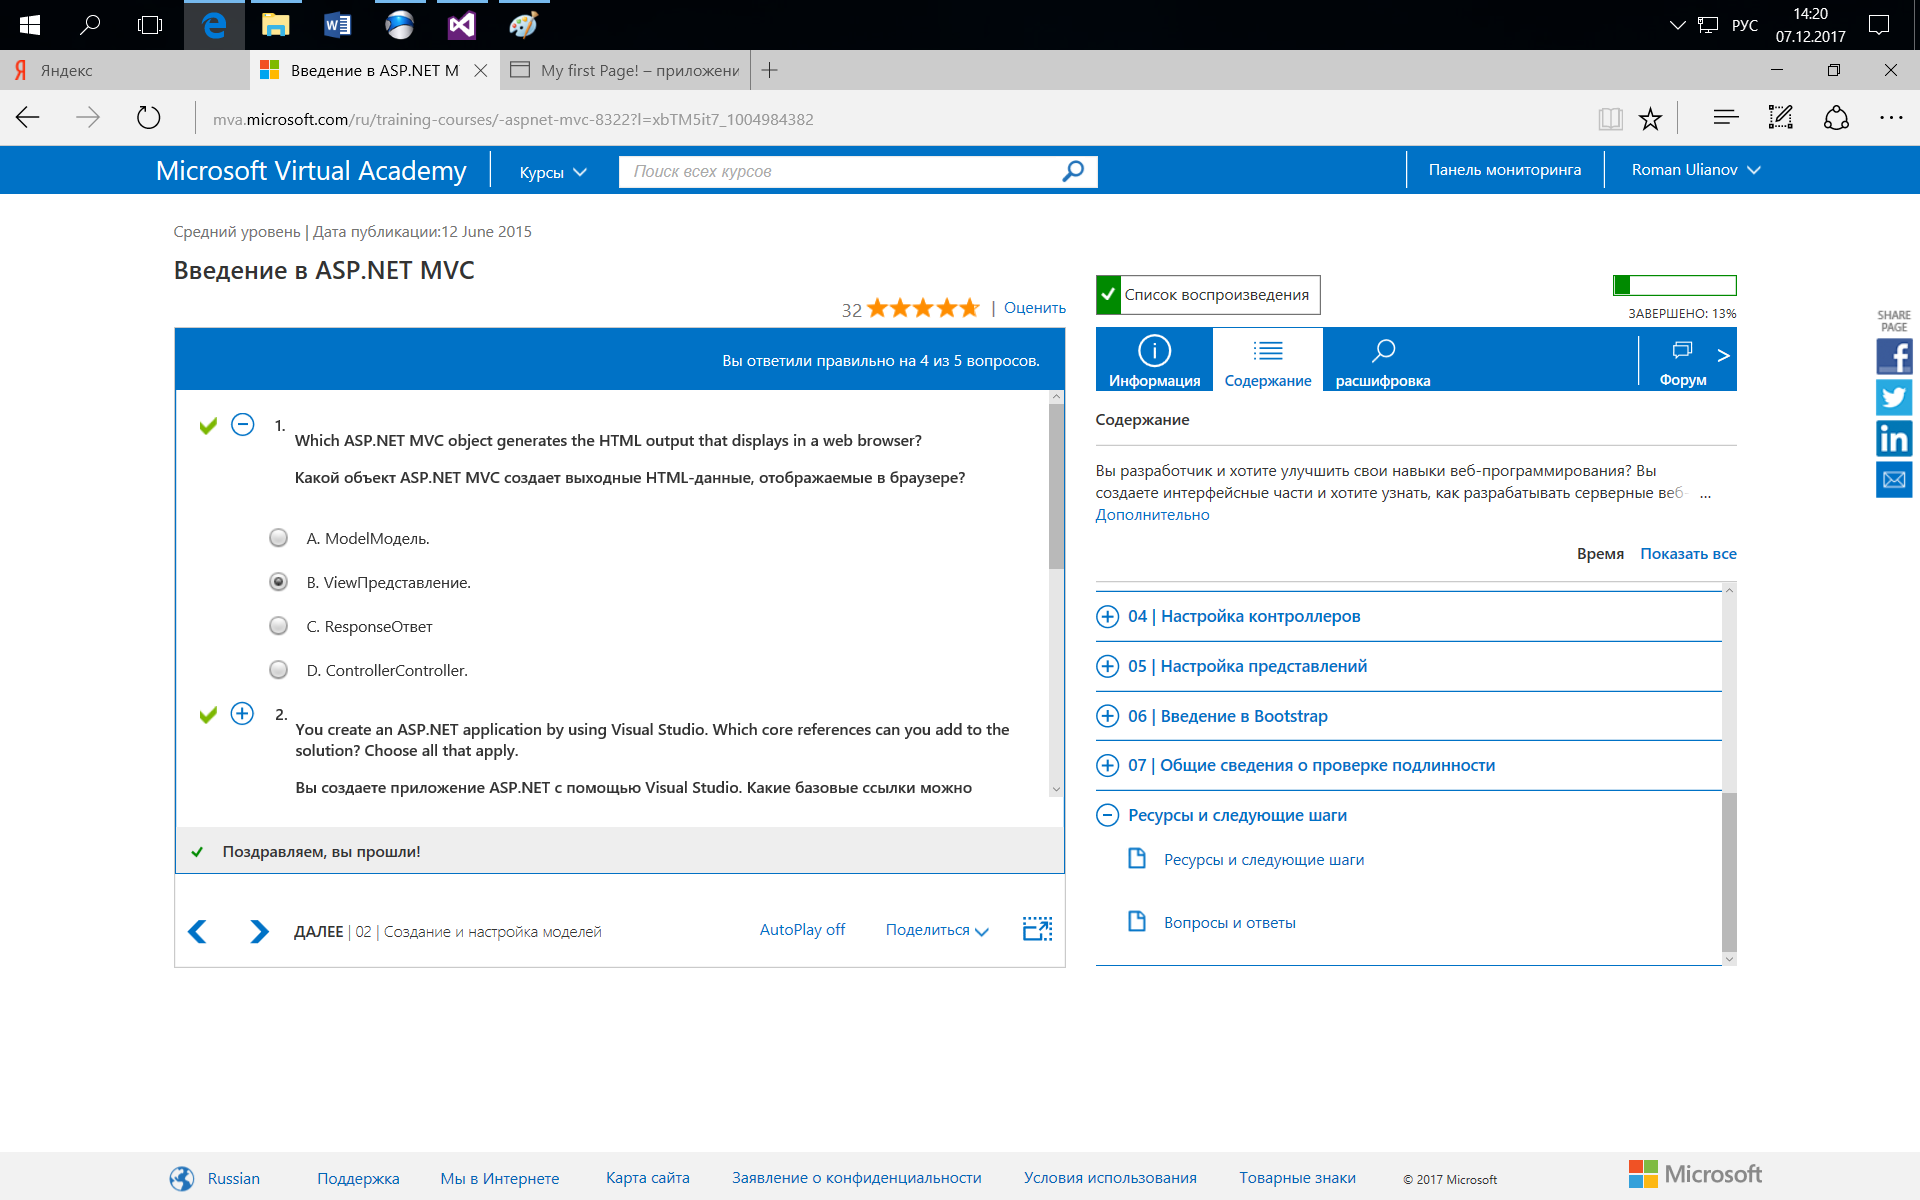Share page on LinkedIn
Screen dimensions: 1920x1200
[x=1894, y=438]
